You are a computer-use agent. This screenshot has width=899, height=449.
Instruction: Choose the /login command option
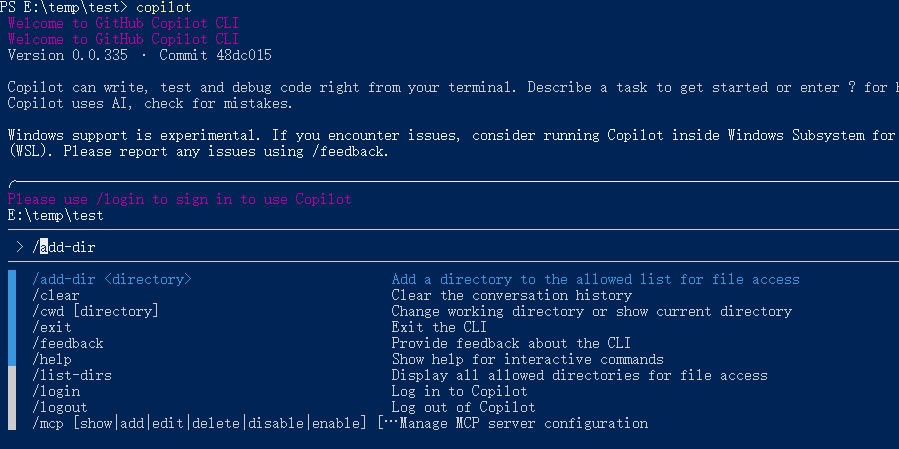(56, 392)
